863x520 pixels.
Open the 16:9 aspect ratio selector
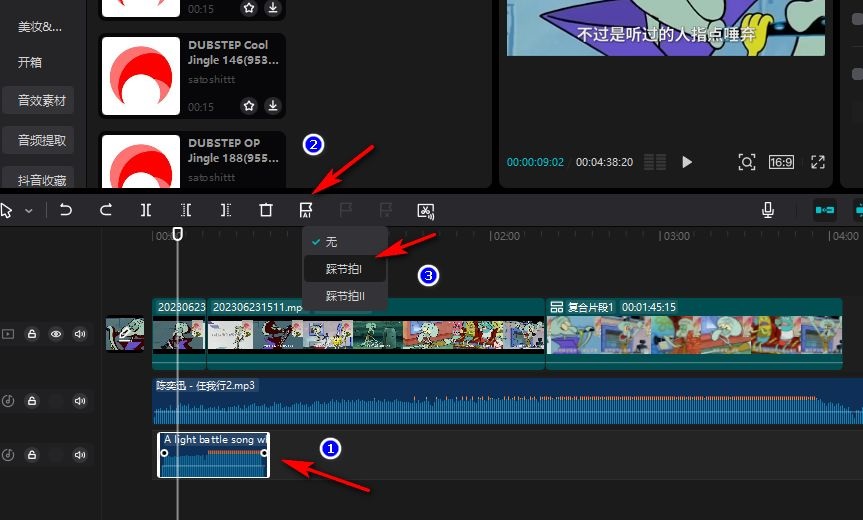(x=781, y=161)
